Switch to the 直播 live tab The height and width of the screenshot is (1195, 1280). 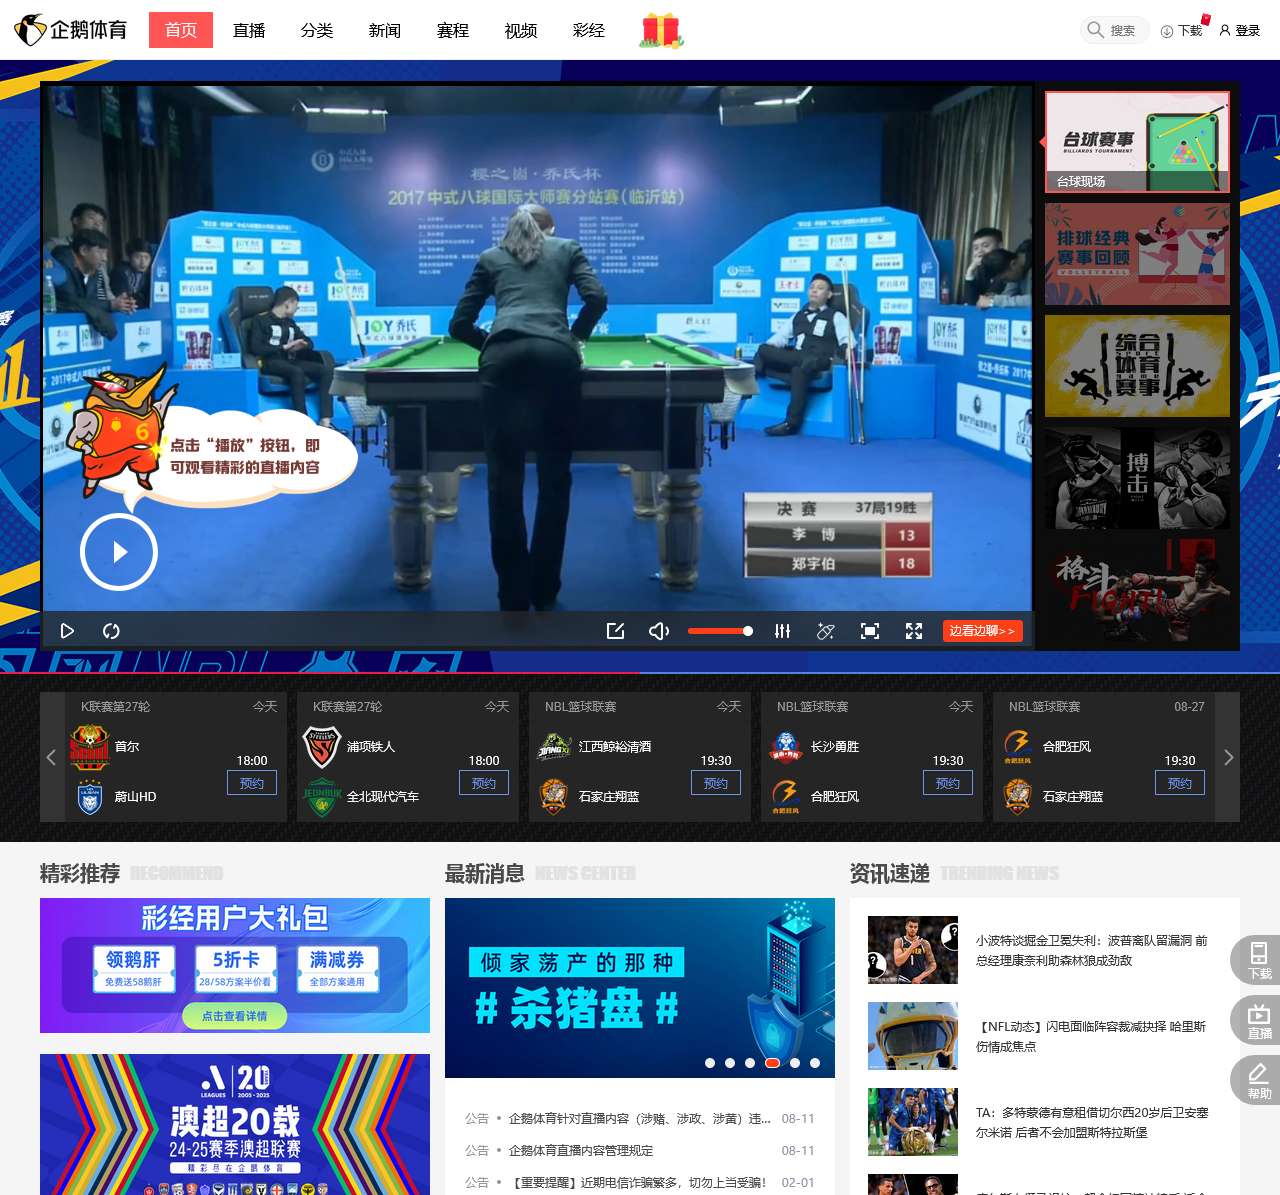(249, 31)
